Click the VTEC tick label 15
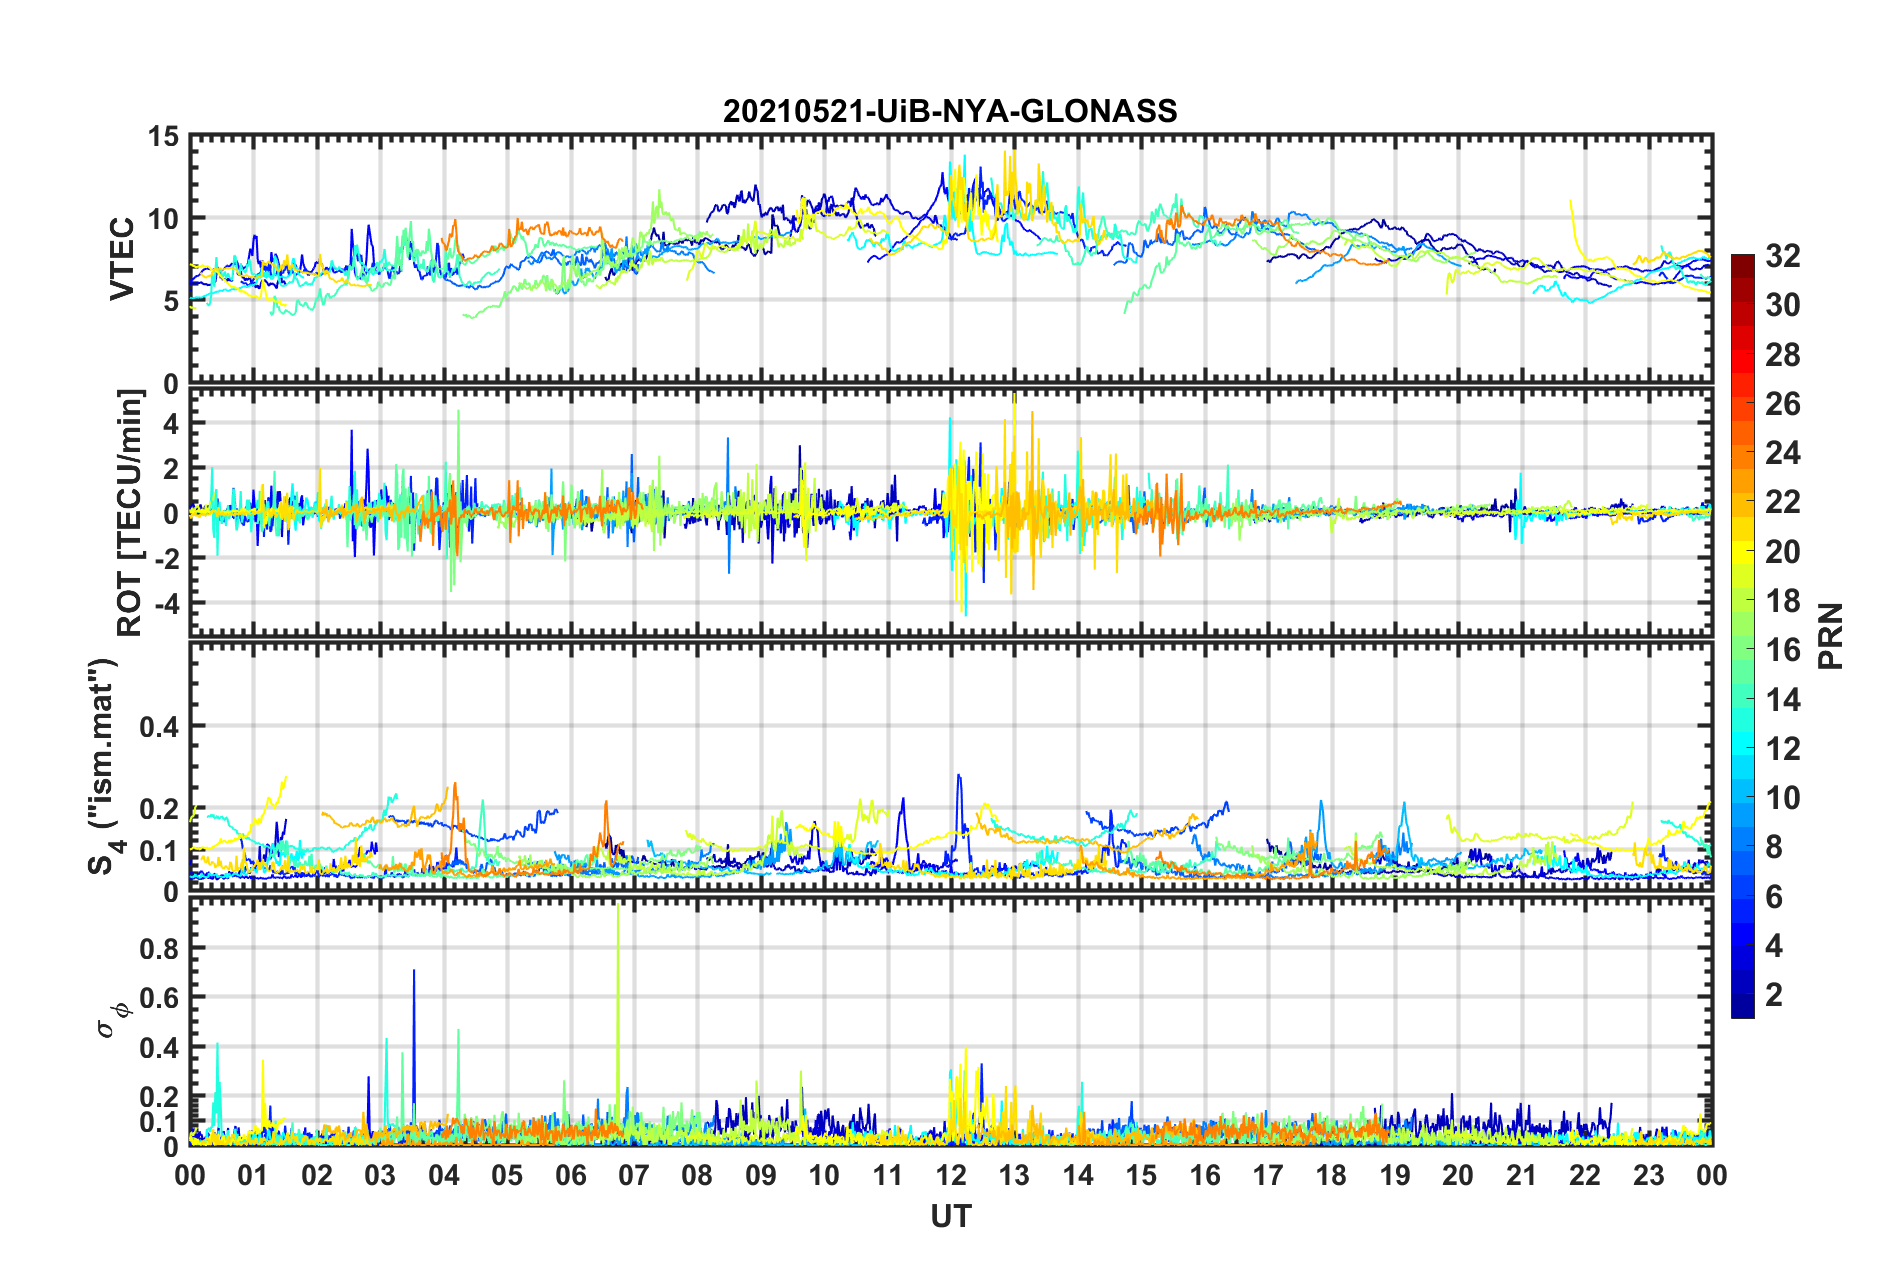Screen dimensions: 1902x1272 162,137
